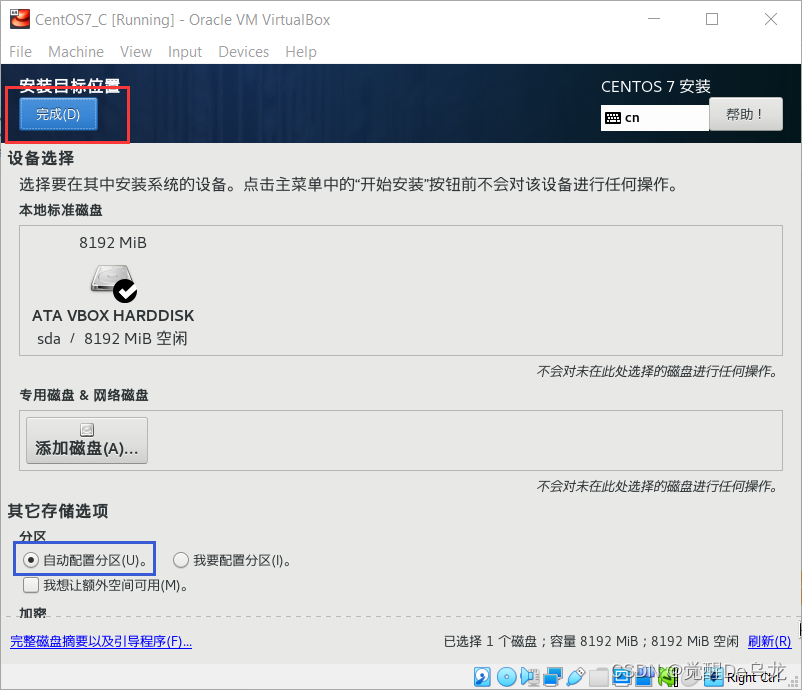Click the USB devices icon in status bar
Screen dimensions: 802x690
click(x=575, y=677)
